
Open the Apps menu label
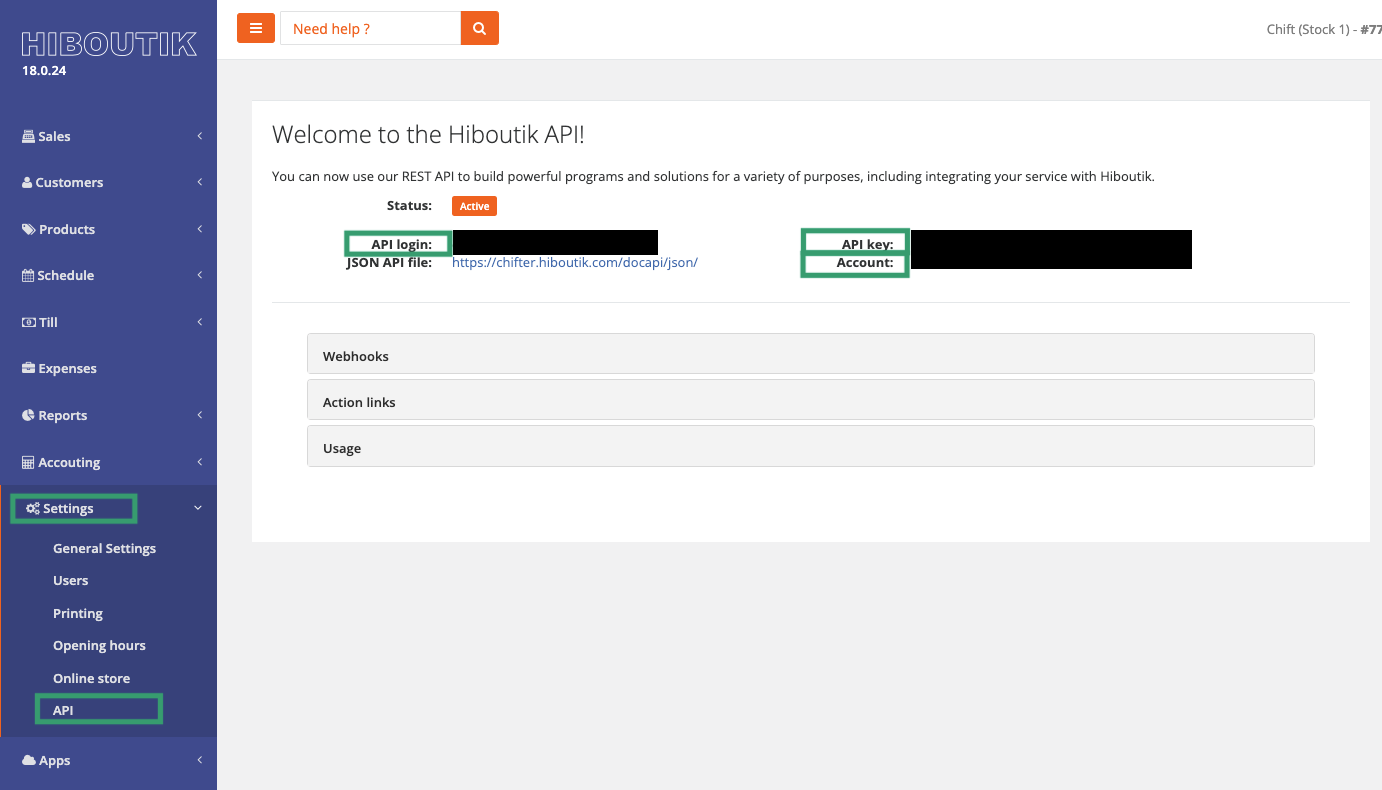pos(55,760)
